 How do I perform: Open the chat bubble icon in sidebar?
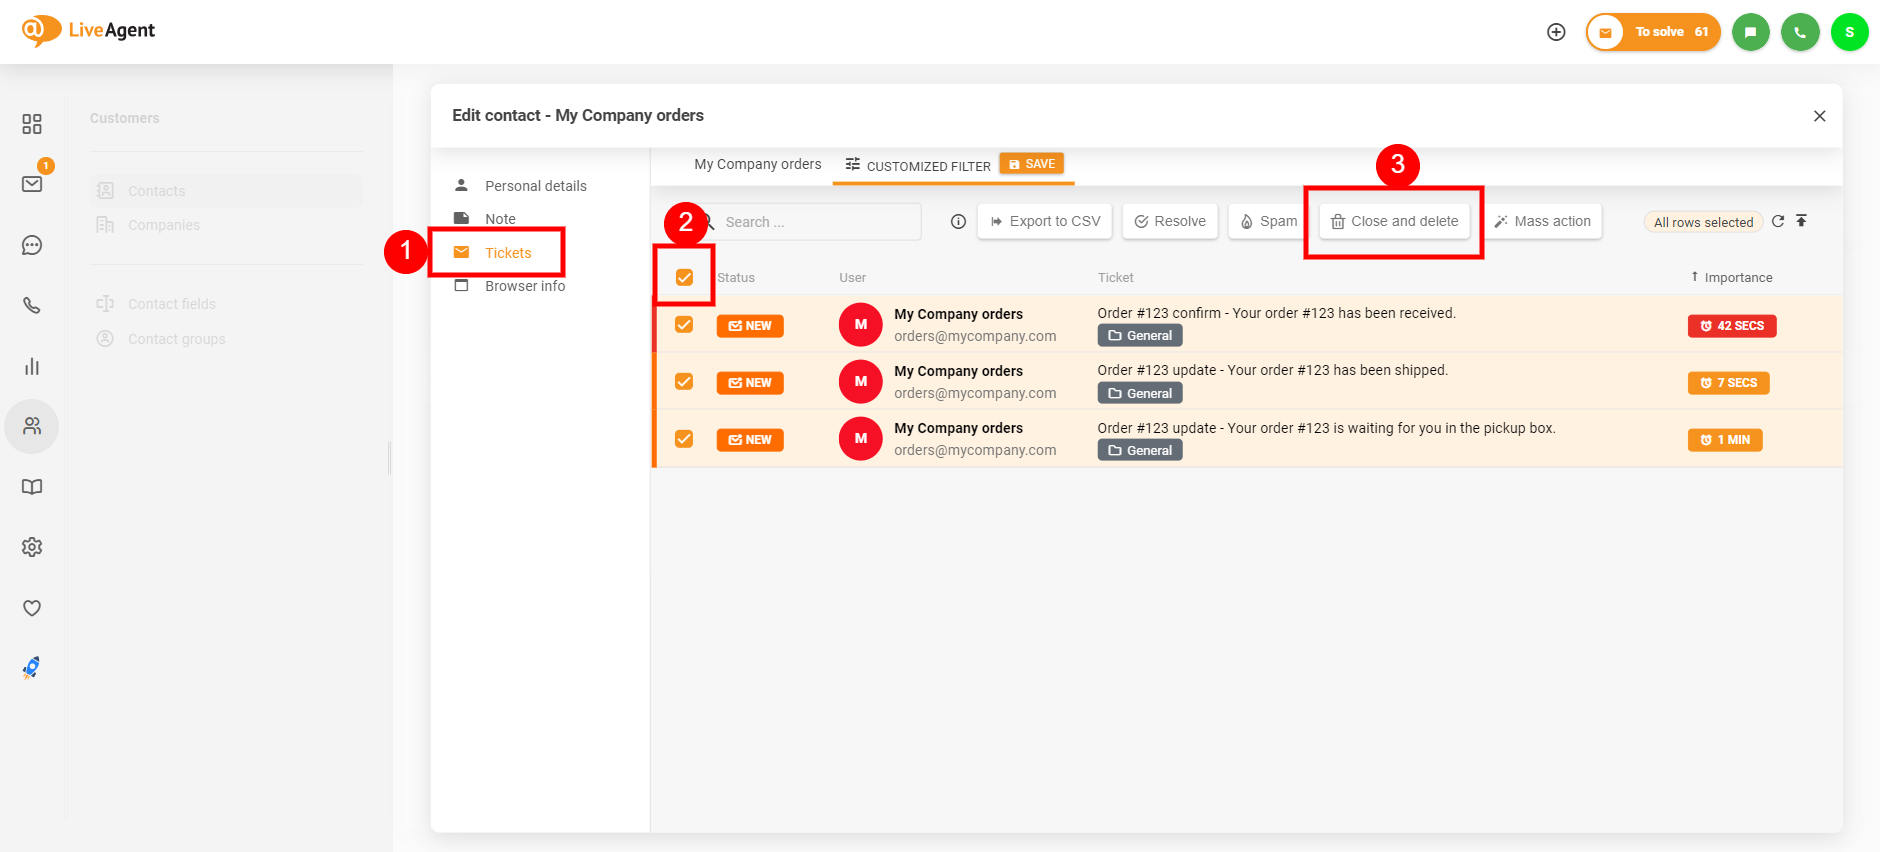point(32,245)
